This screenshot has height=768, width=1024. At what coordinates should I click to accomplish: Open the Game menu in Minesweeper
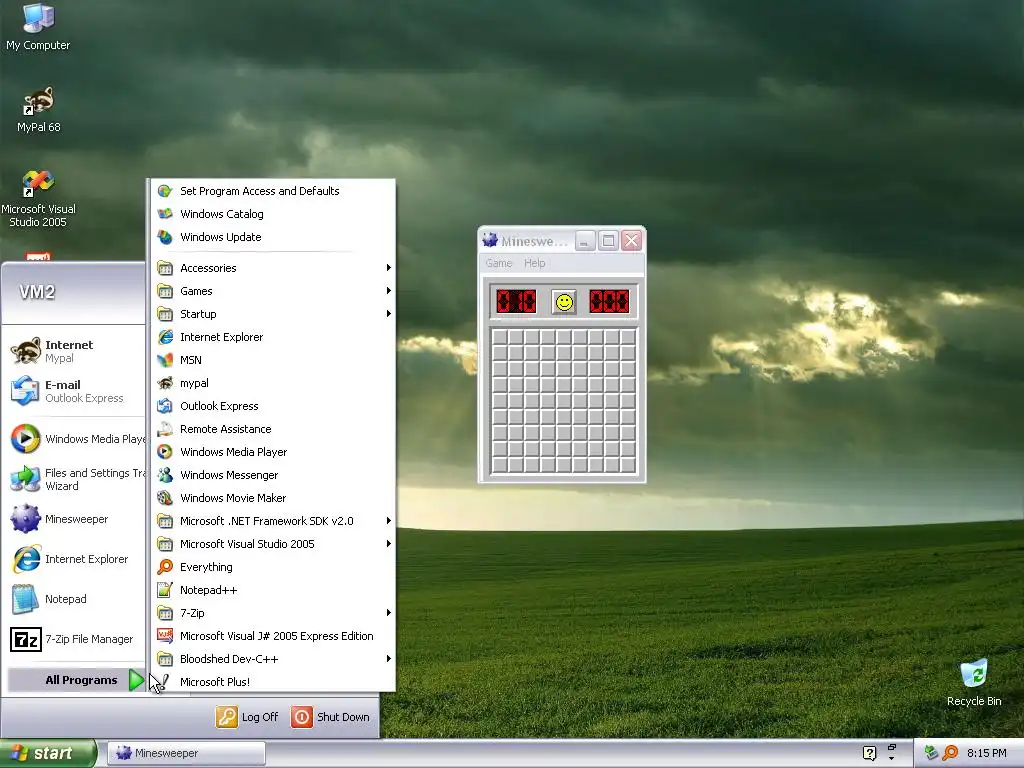(499, 263)
